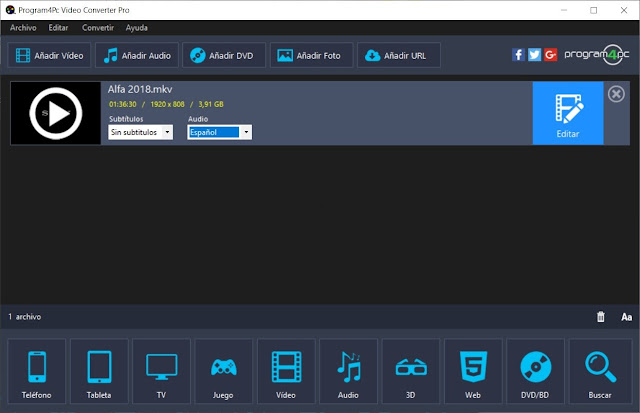The image size is (640, 413).
Task: Select the DVD/BD output category
Action: [536, 371]
